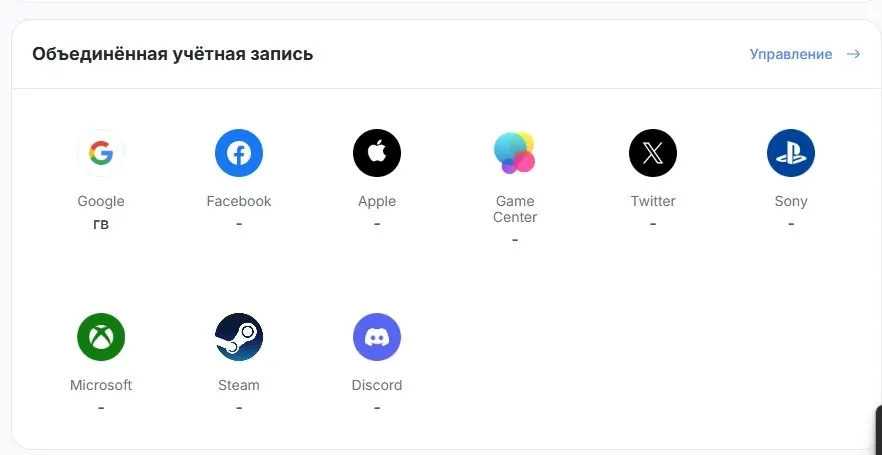Viewport: 882px width, 455px height.
Task: Click the Discord logo icon
Action: (x=377, y=337)
